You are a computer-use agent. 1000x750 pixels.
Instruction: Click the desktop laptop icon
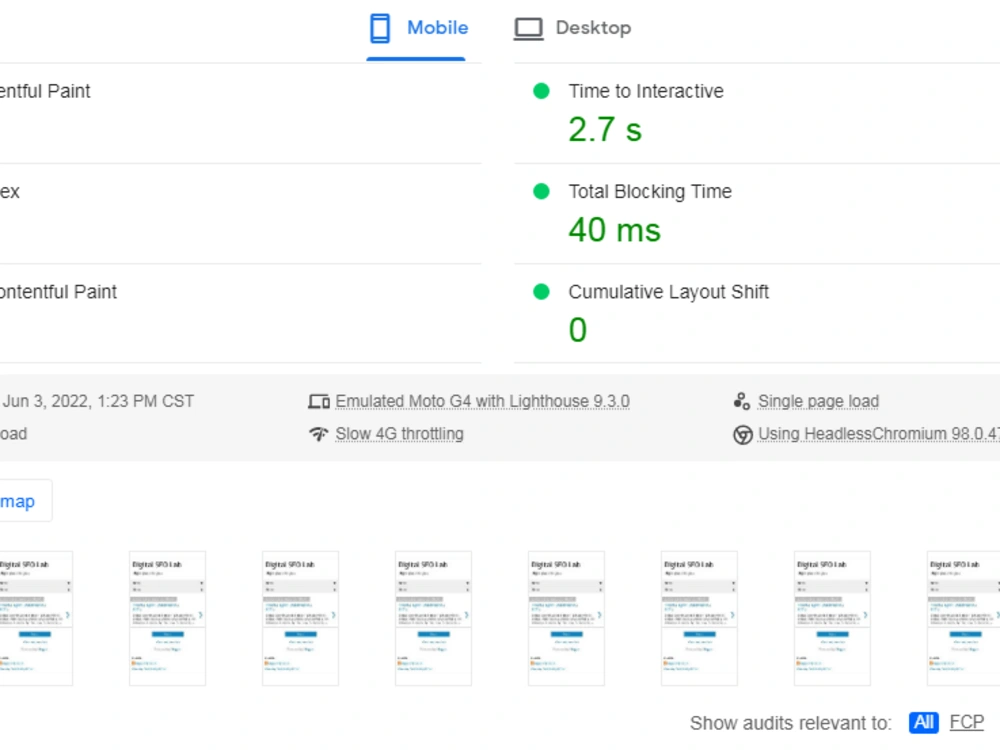529,29
